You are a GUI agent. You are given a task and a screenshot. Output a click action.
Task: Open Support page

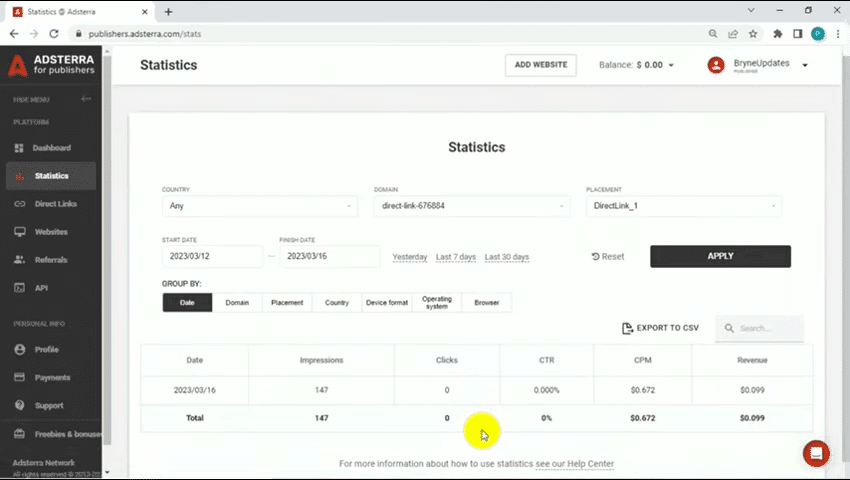[x=51, y=406]
